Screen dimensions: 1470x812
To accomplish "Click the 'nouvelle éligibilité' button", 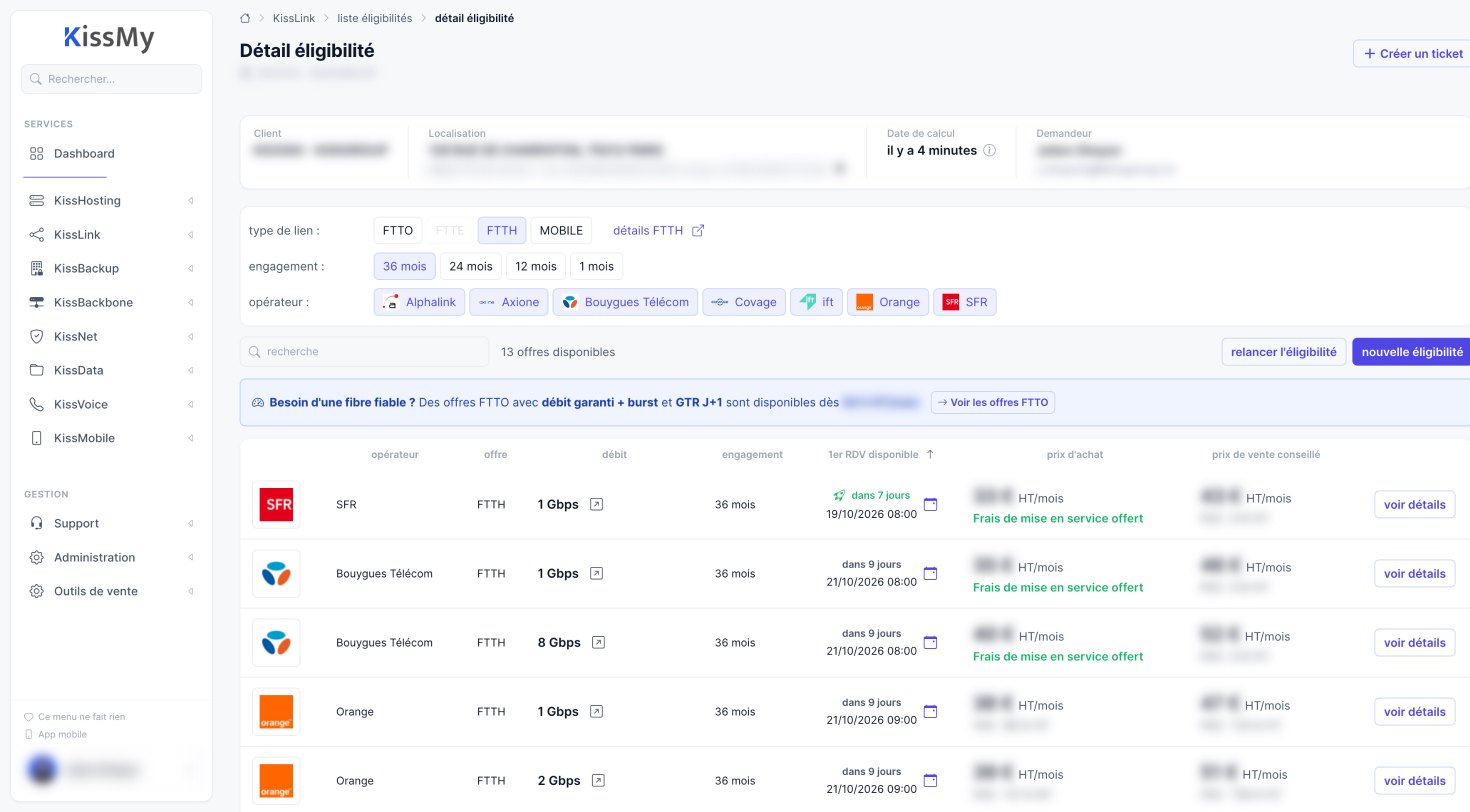I will point(1412,352).
